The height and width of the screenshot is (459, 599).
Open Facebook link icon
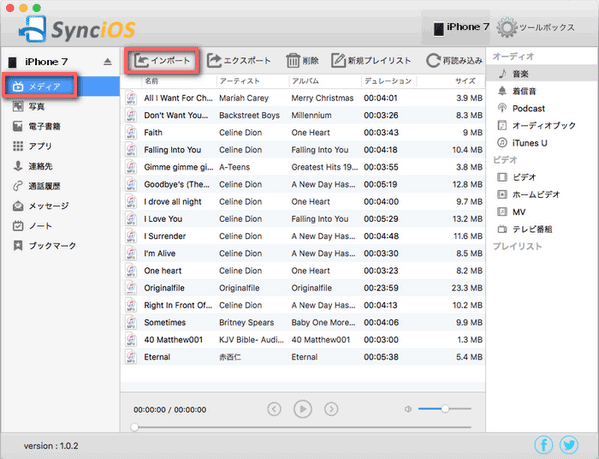pyautogui.click(x=544, y=445)
